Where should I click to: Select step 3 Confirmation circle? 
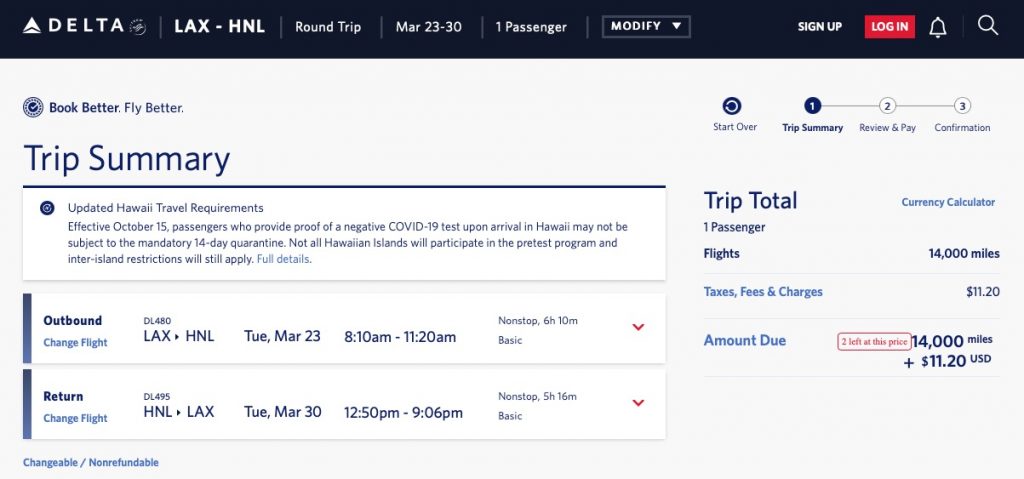pyautogui.click(x=962, y=106)
